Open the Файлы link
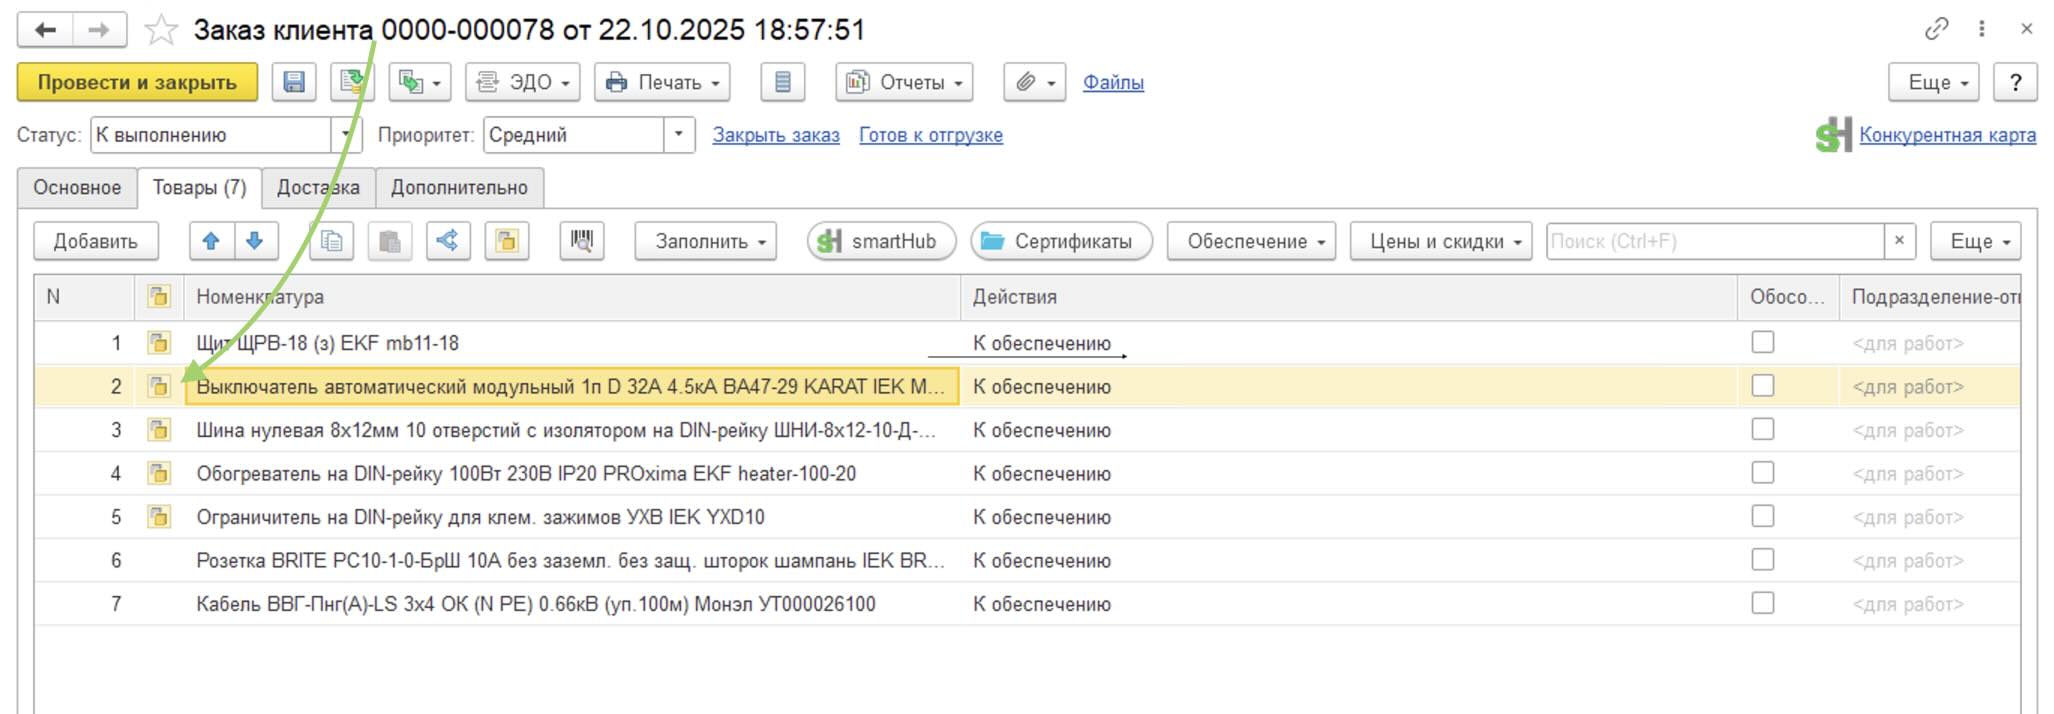 (x=1113, y=82)
